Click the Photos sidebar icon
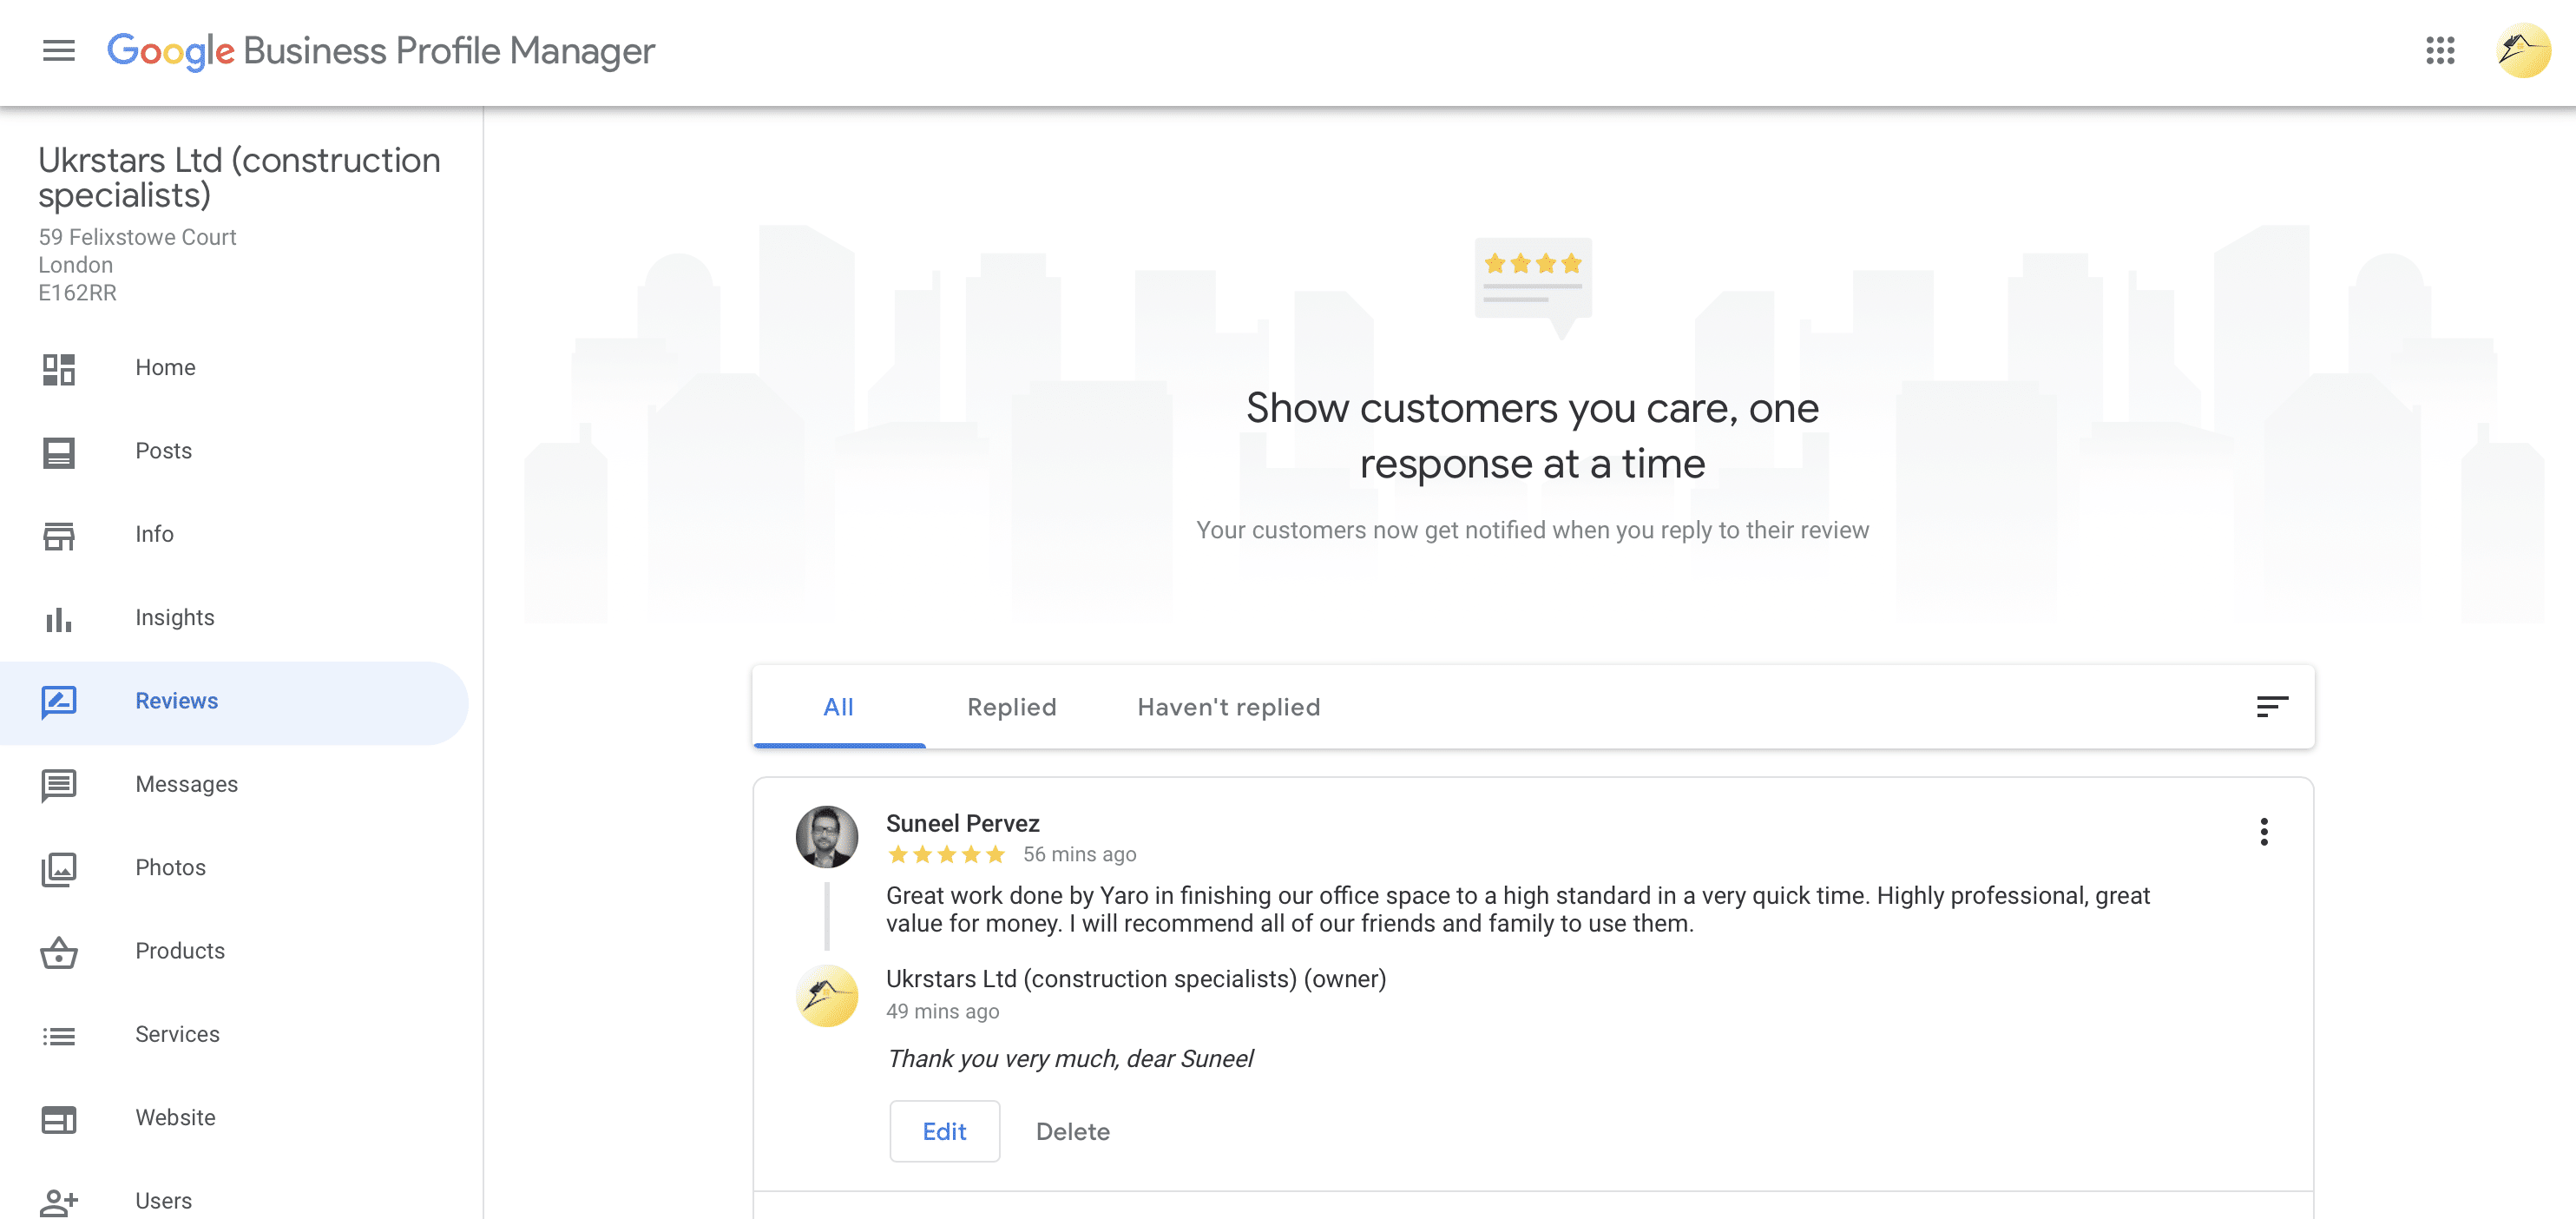Screen dimensions: 2576x1219 [x=59, y=869]
